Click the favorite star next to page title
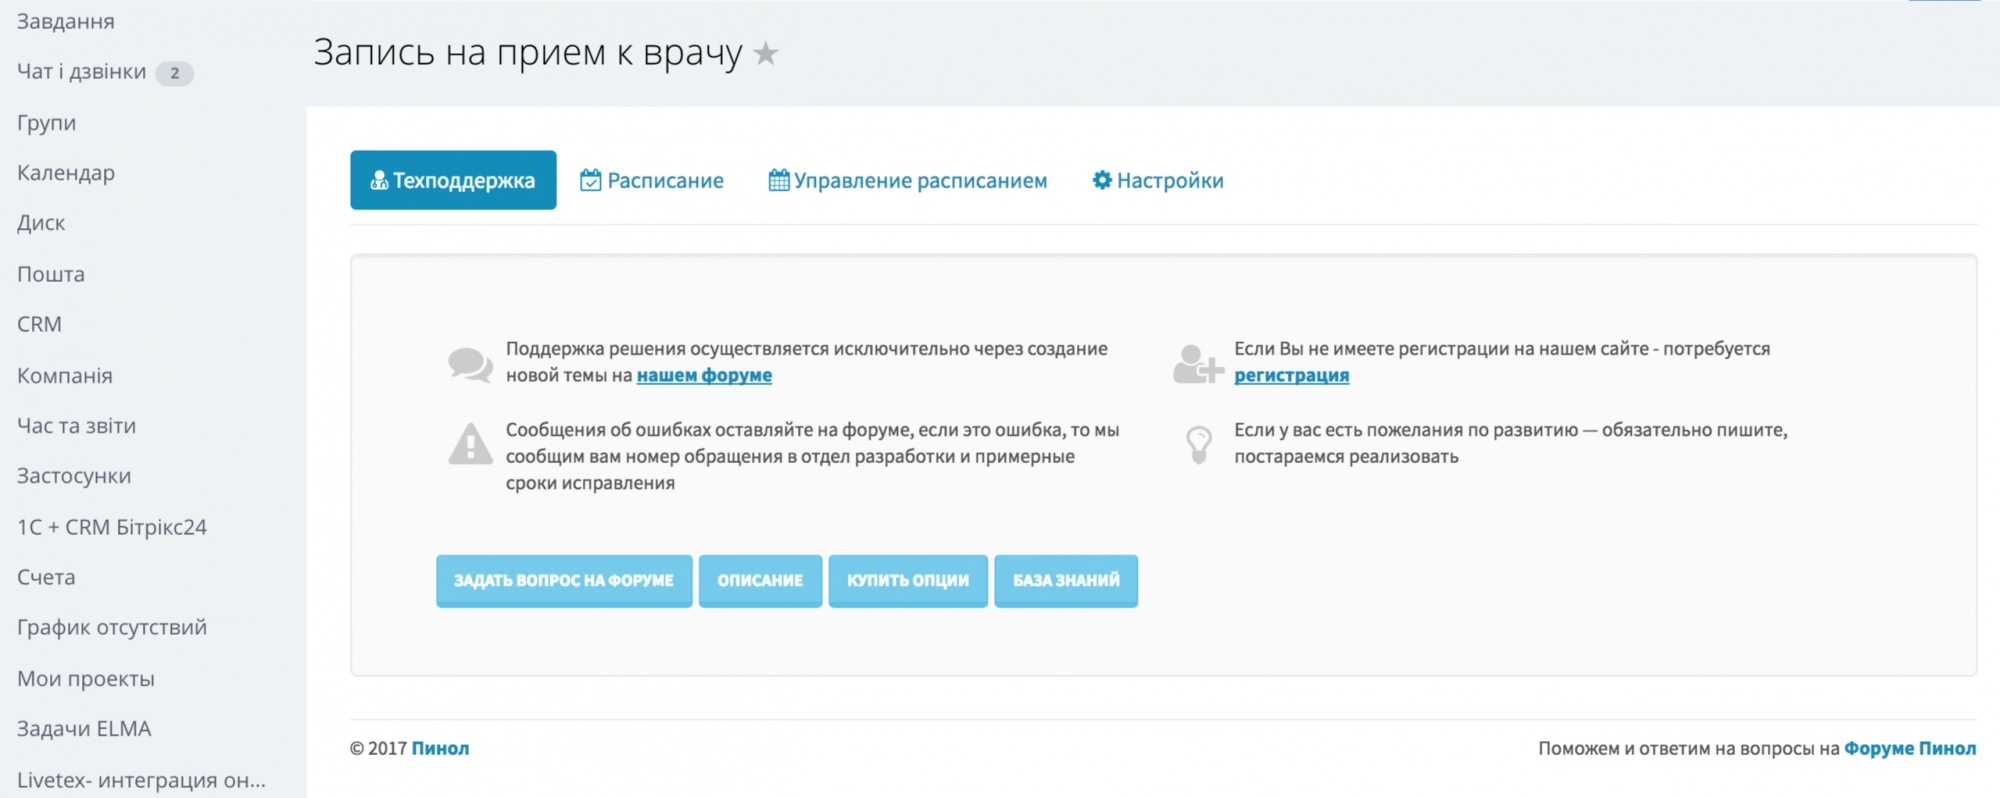Screen dimensions: 2000x798 [x=766, y=53]
